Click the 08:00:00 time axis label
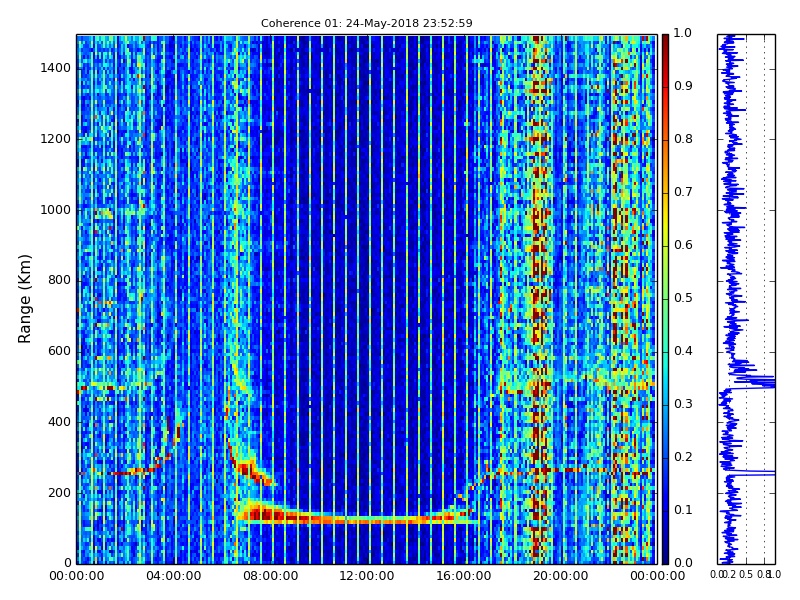 tap(270, 576)
